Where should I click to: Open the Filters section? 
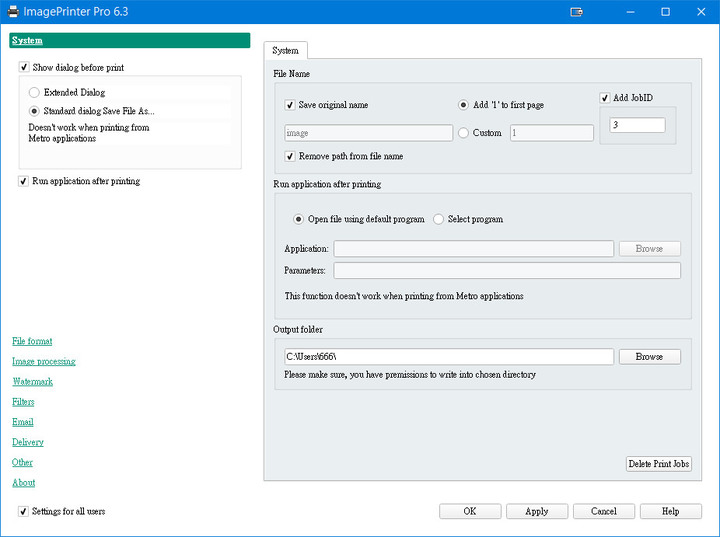click(23, 402)
